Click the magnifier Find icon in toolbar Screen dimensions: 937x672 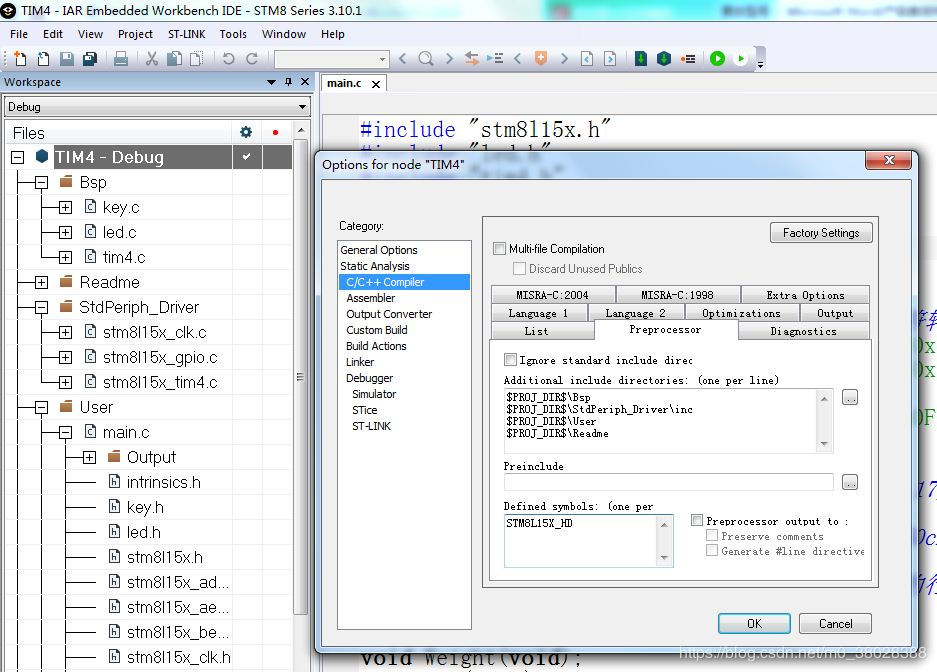[426, 59]
